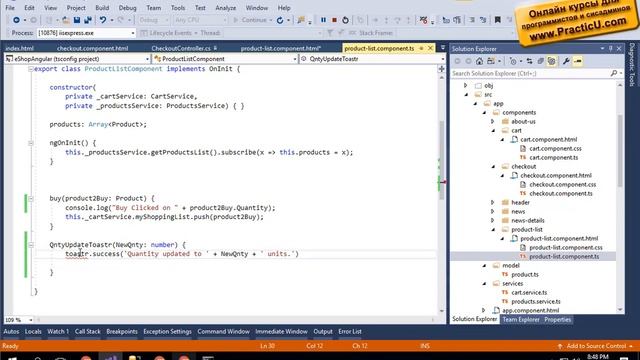Expand the about-us folder

(x=493, y=122)
